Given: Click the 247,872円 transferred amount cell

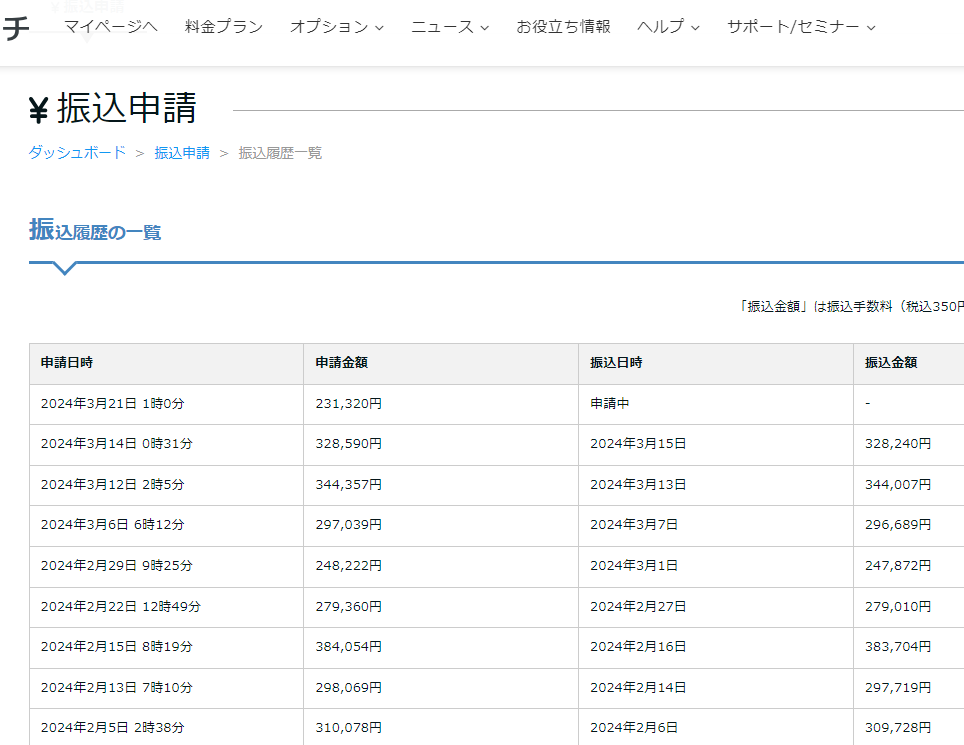Looking at the screenshot, I should (909, 566).
